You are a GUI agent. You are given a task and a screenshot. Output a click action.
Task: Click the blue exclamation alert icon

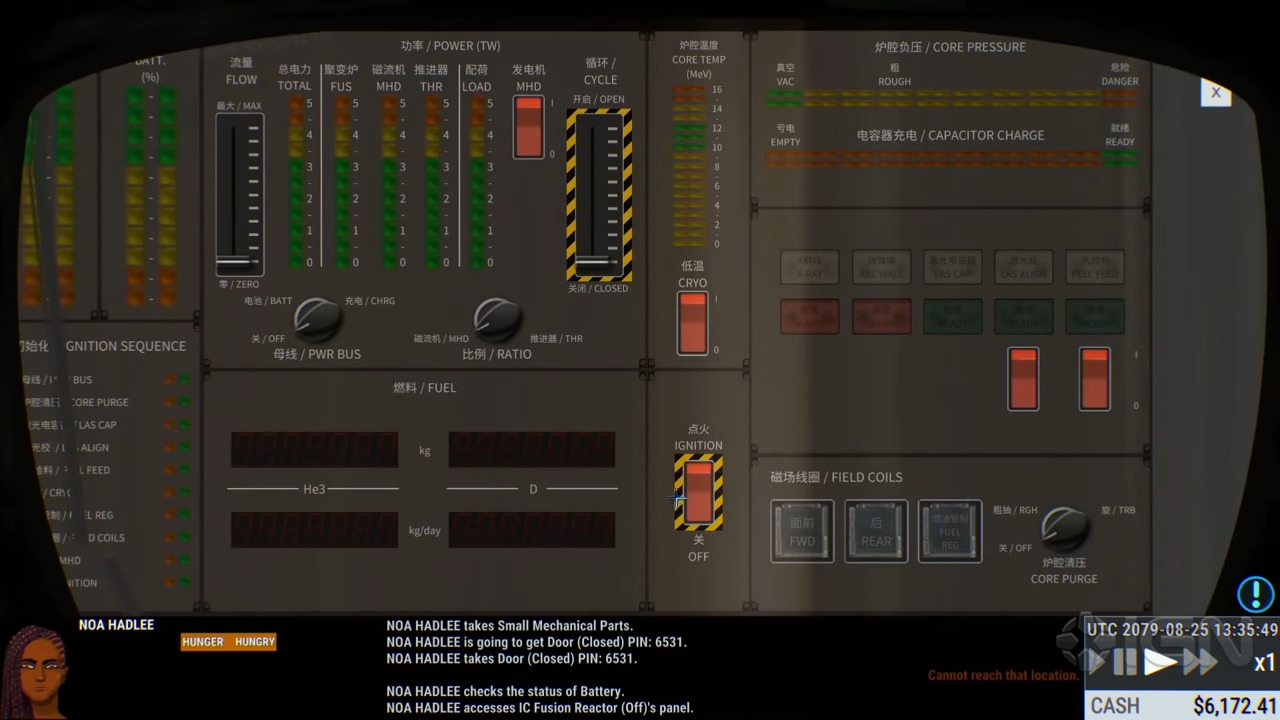(1255, 594)
